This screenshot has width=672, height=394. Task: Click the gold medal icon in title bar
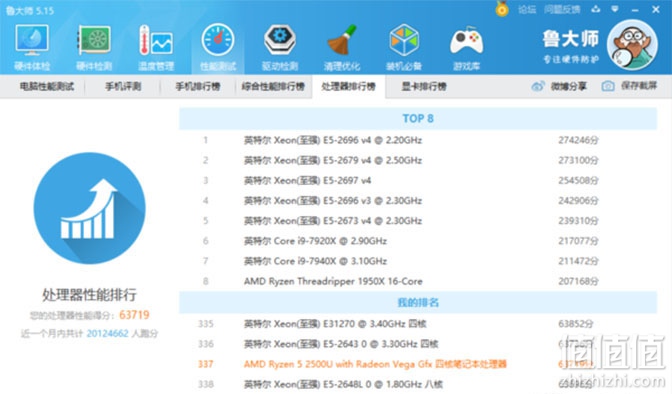(x=502, y=9)
